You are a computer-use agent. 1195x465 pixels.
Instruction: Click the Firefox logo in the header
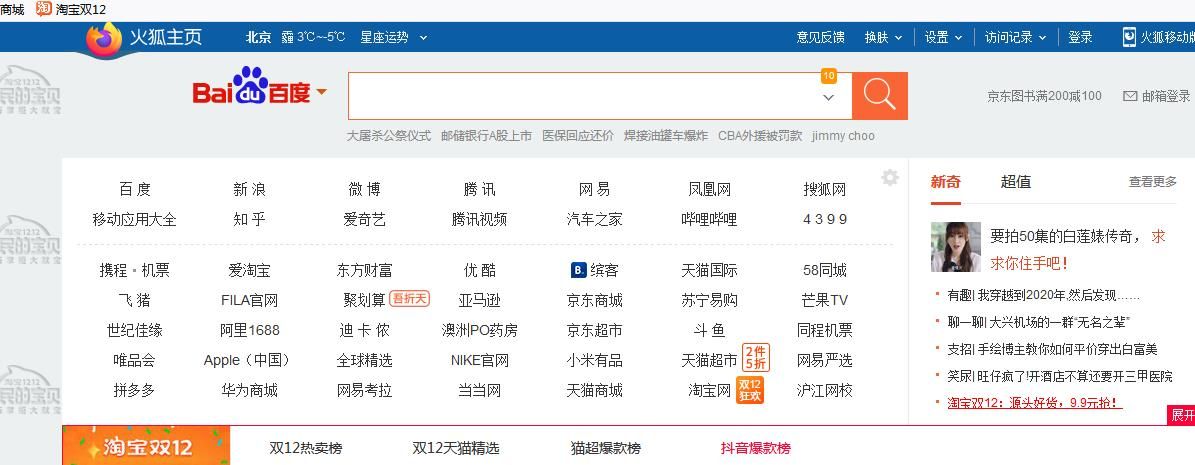tap(104, 39)
